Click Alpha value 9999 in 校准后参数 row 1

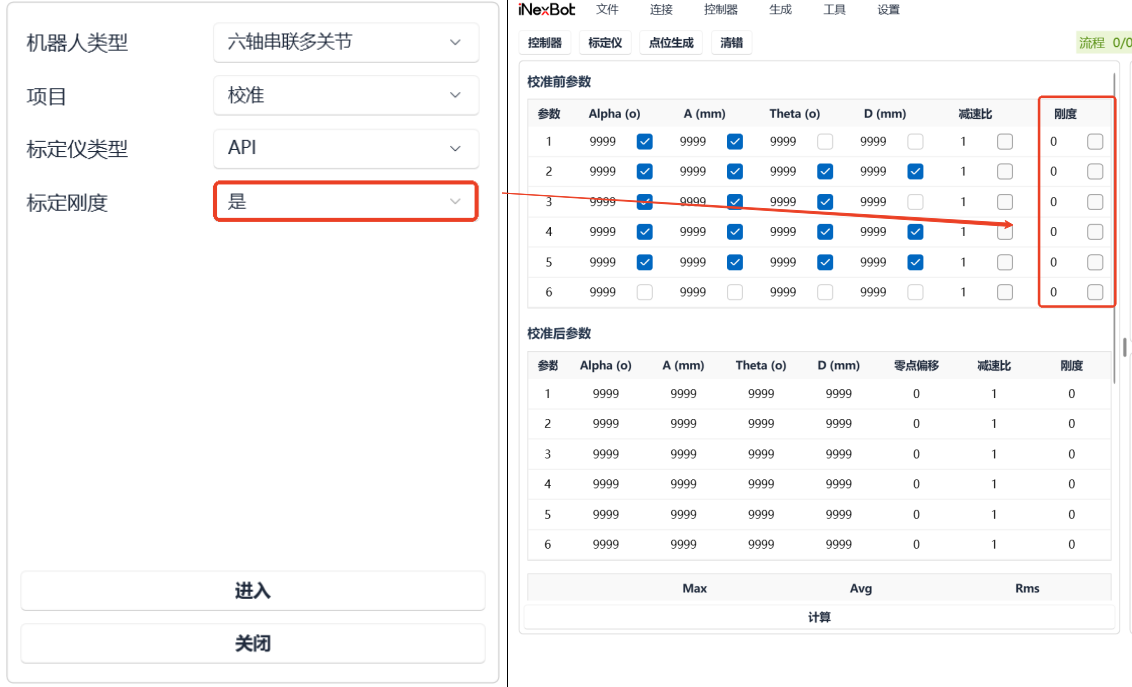(x=606, y=393)
